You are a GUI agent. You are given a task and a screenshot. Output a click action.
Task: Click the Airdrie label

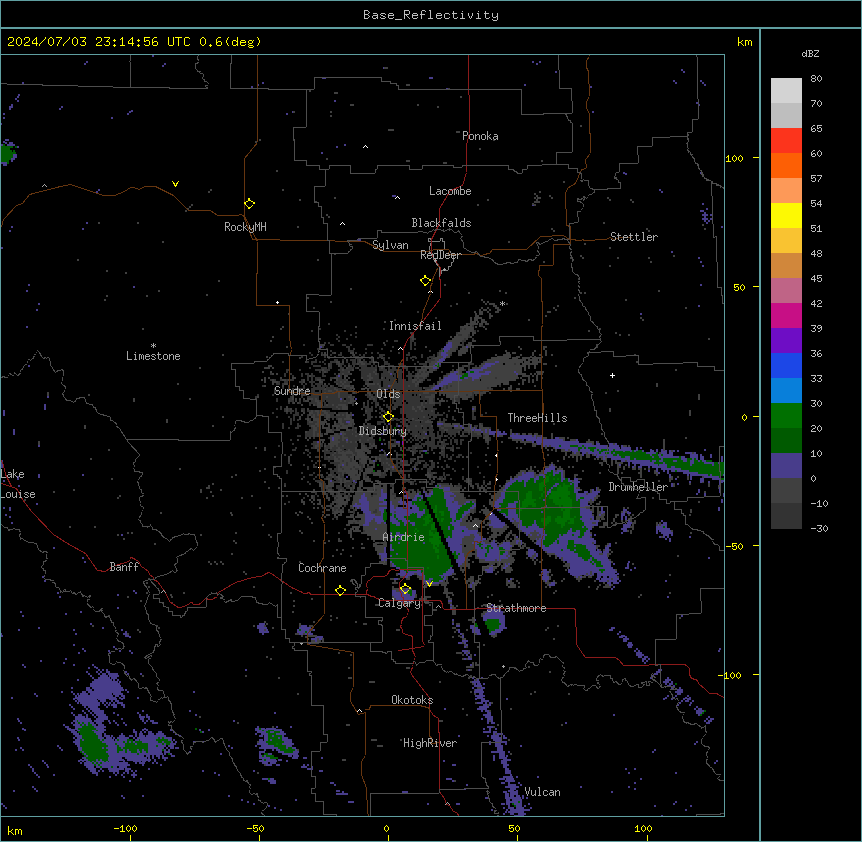[404, 537]
